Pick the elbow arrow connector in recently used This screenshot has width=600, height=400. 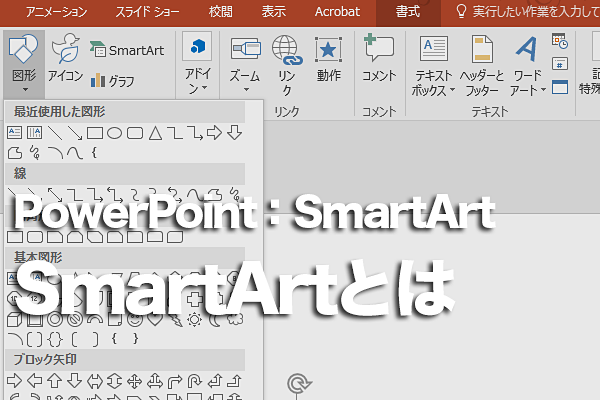195,133
